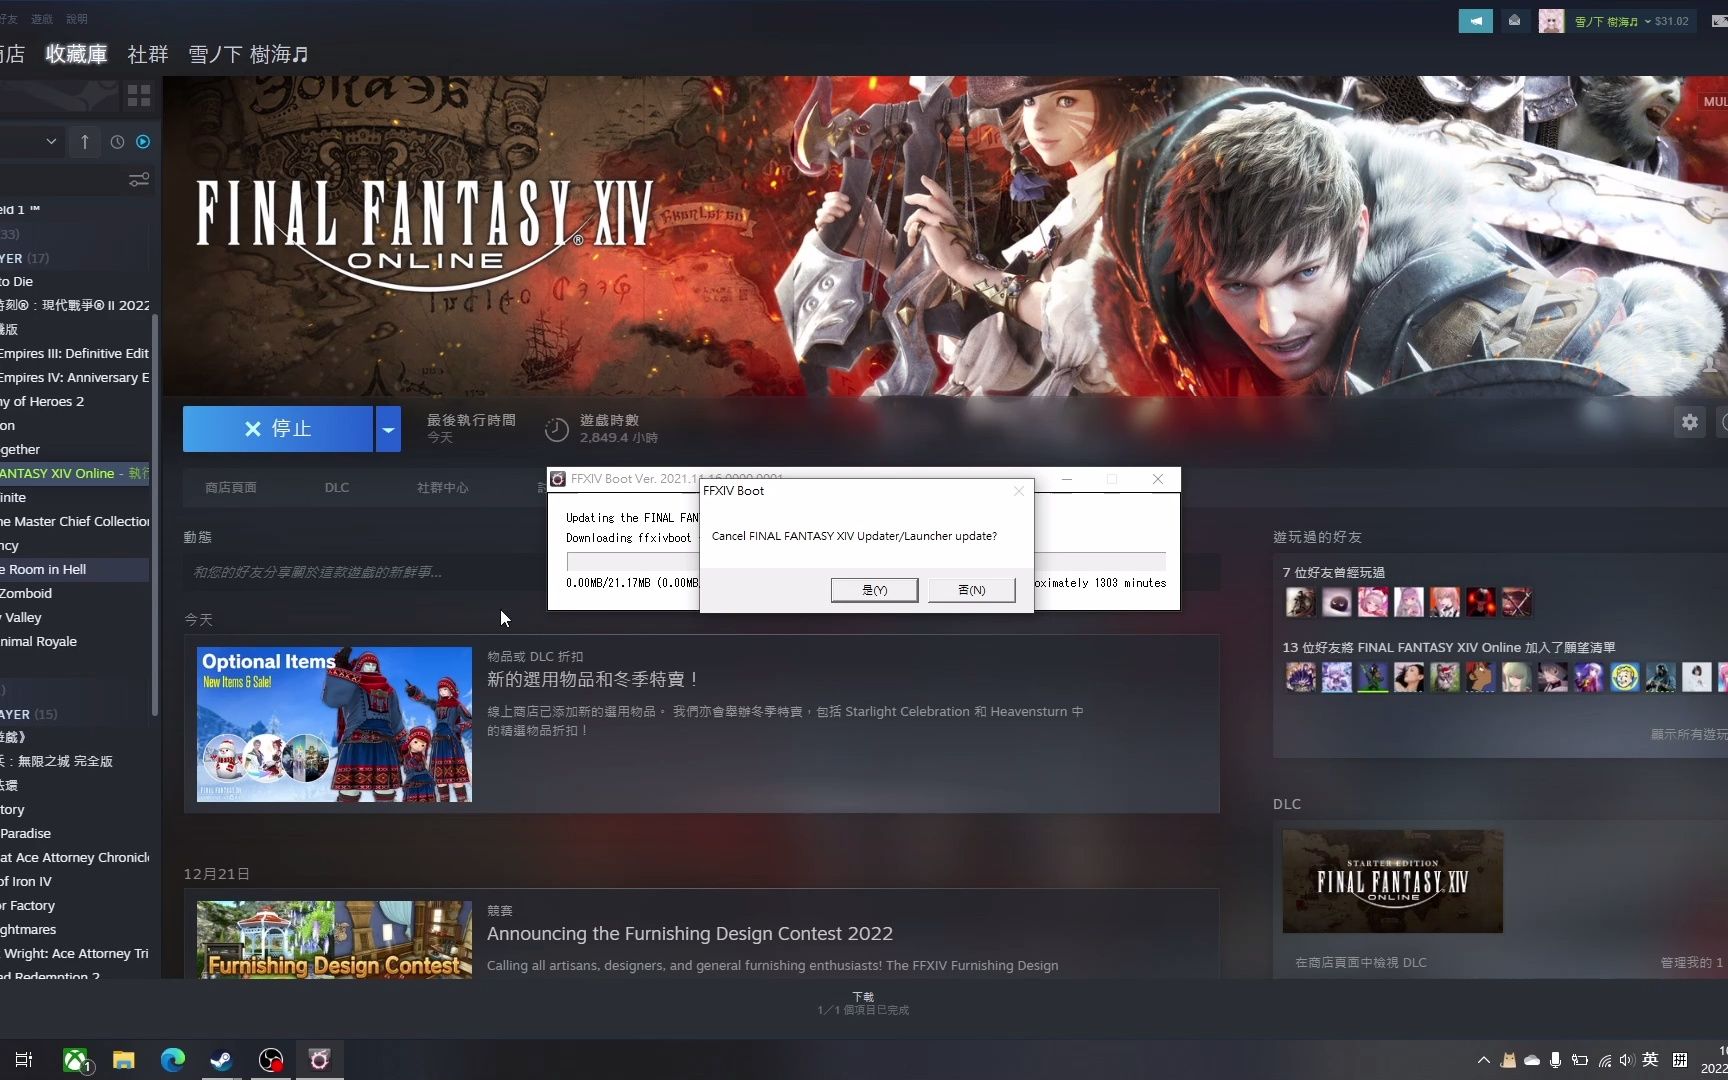Expand launch options arrow beside 停止

pyautogui.click(x=388, y=429)
